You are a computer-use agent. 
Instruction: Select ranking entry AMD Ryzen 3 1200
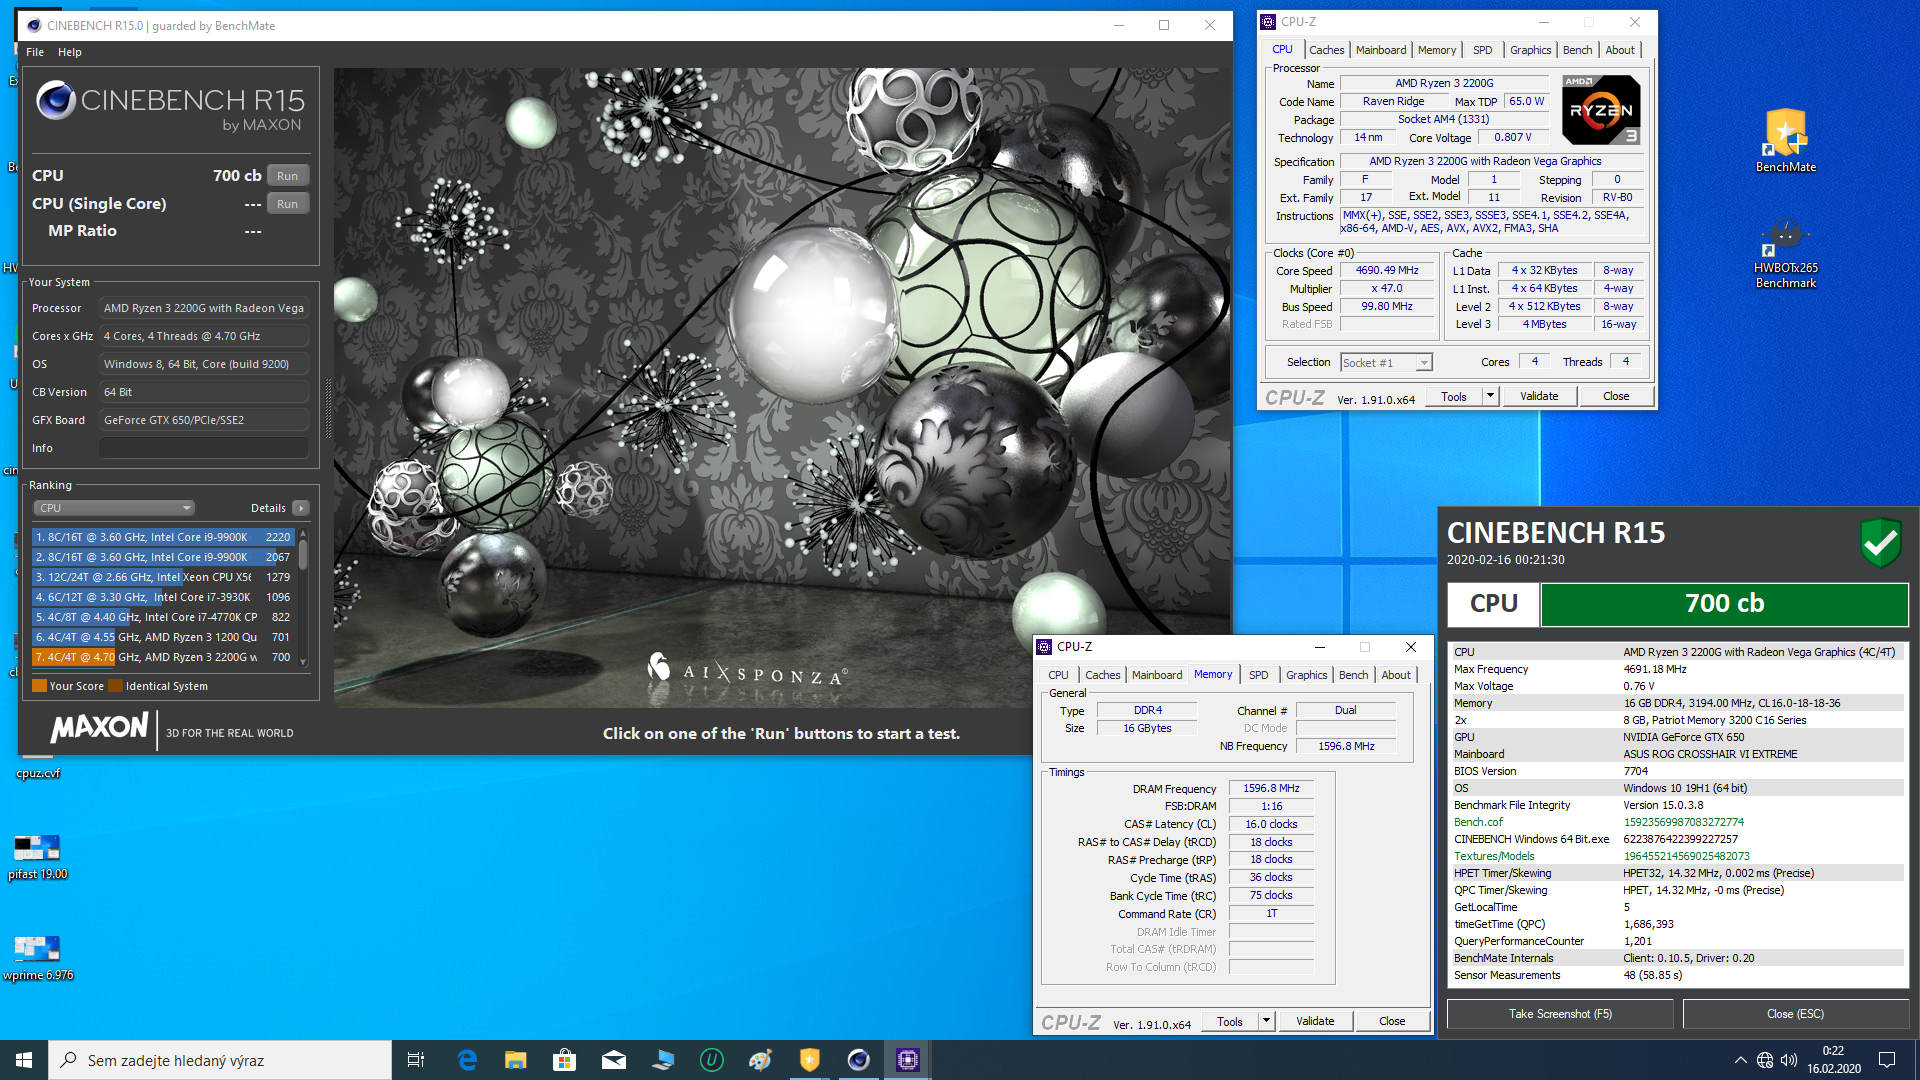[163, 637]
